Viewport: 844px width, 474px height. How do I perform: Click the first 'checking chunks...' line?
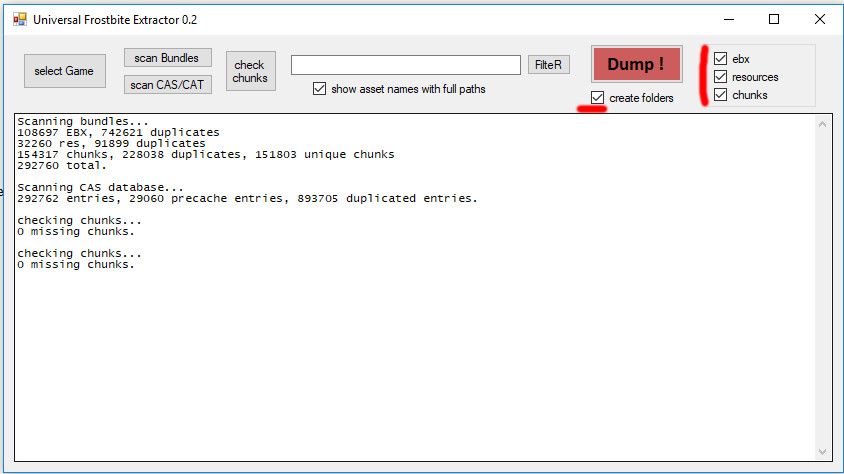[x=80, y=221]
